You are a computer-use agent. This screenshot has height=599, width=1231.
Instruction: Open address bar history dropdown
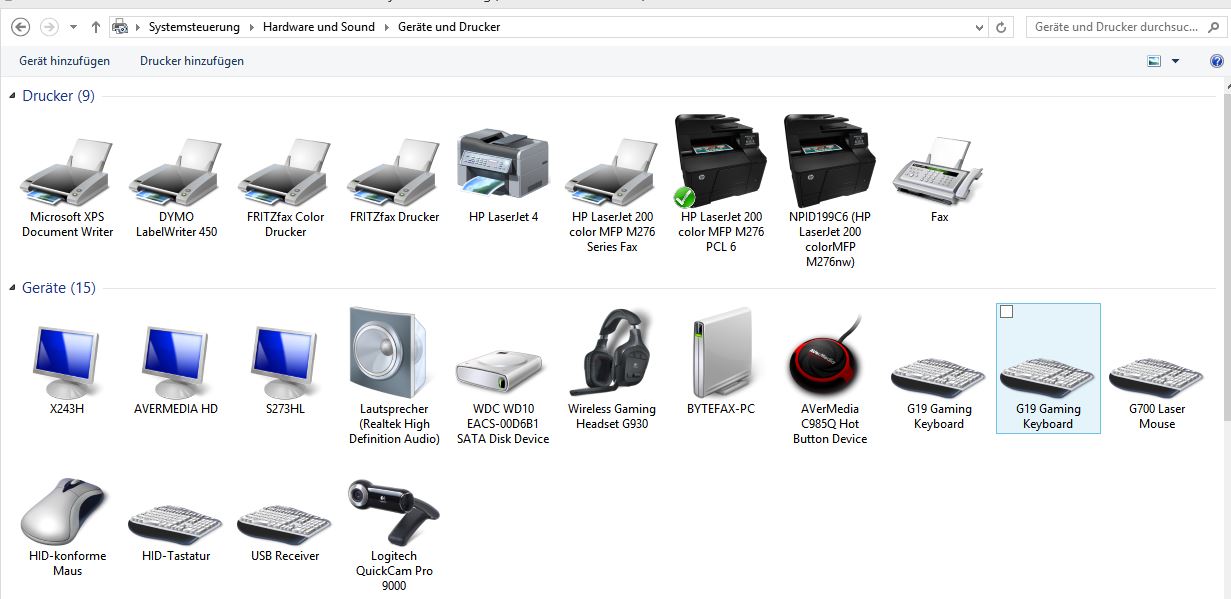[x=977, y=27]
